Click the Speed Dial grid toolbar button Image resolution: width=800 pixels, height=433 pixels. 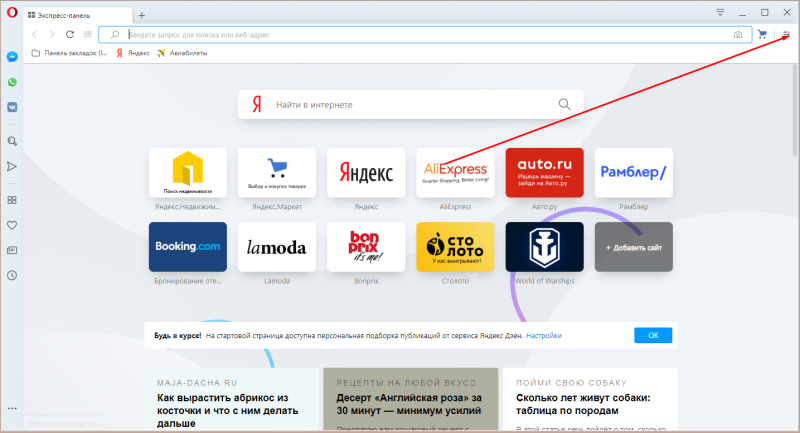[x=88, y=35]
